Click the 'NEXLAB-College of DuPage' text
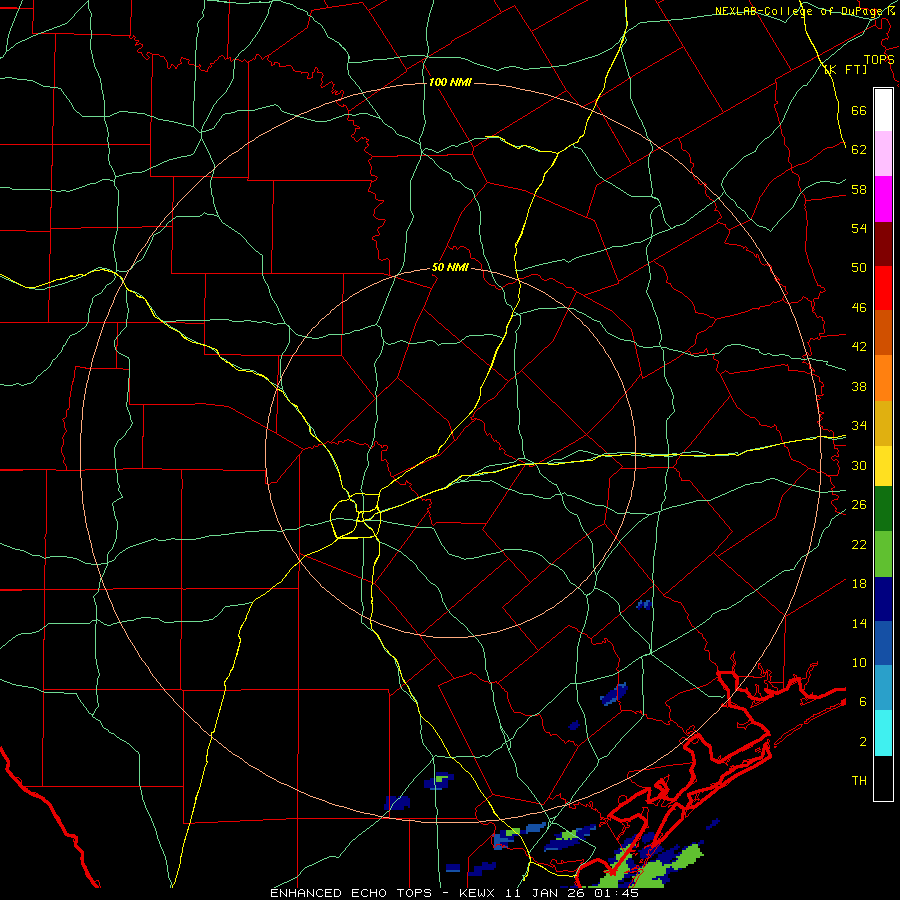The width and height of the screenshot is (900, 900). point(798,11)
